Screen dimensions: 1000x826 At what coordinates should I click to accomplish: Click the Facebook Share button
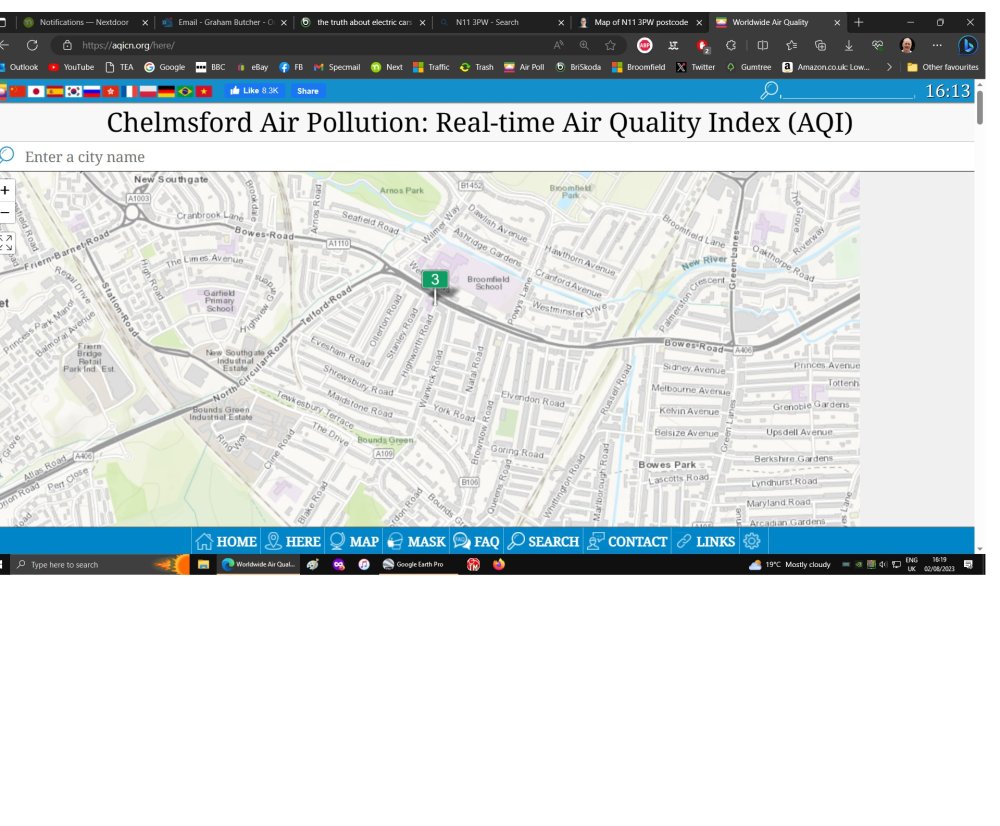pyautogui.click(x=307, y=91)
